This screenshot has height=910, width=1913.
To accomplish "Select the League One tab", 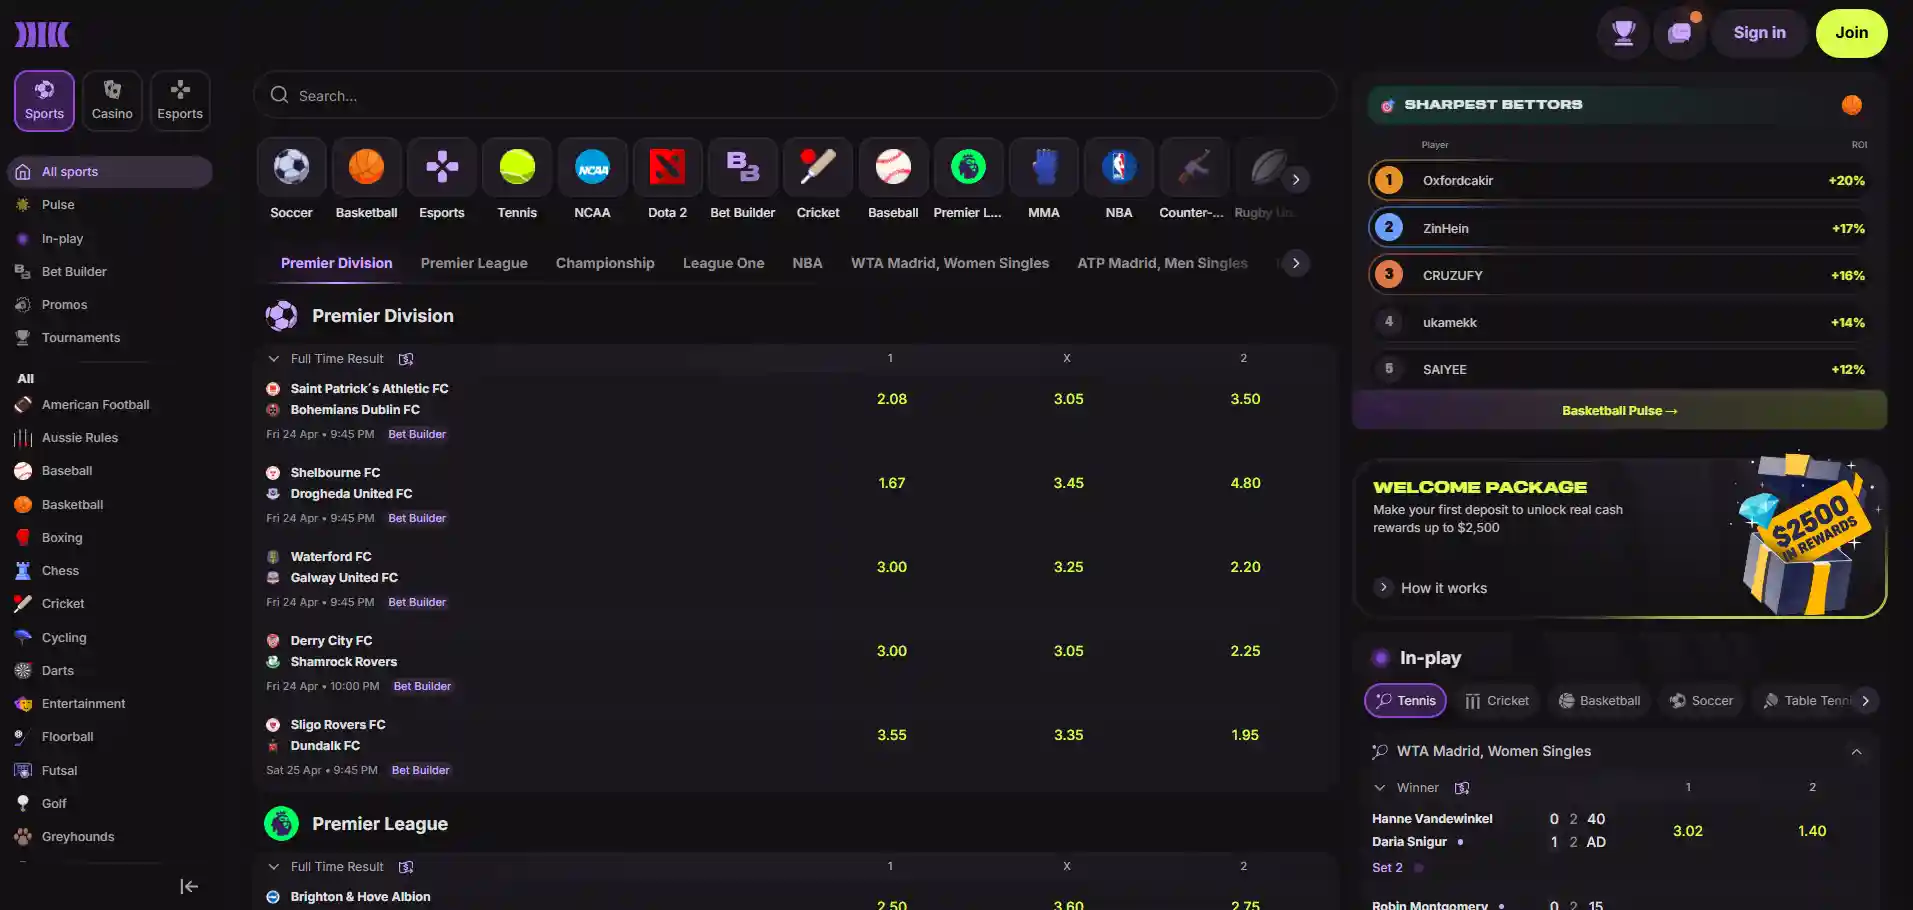I will coord(723,263).
